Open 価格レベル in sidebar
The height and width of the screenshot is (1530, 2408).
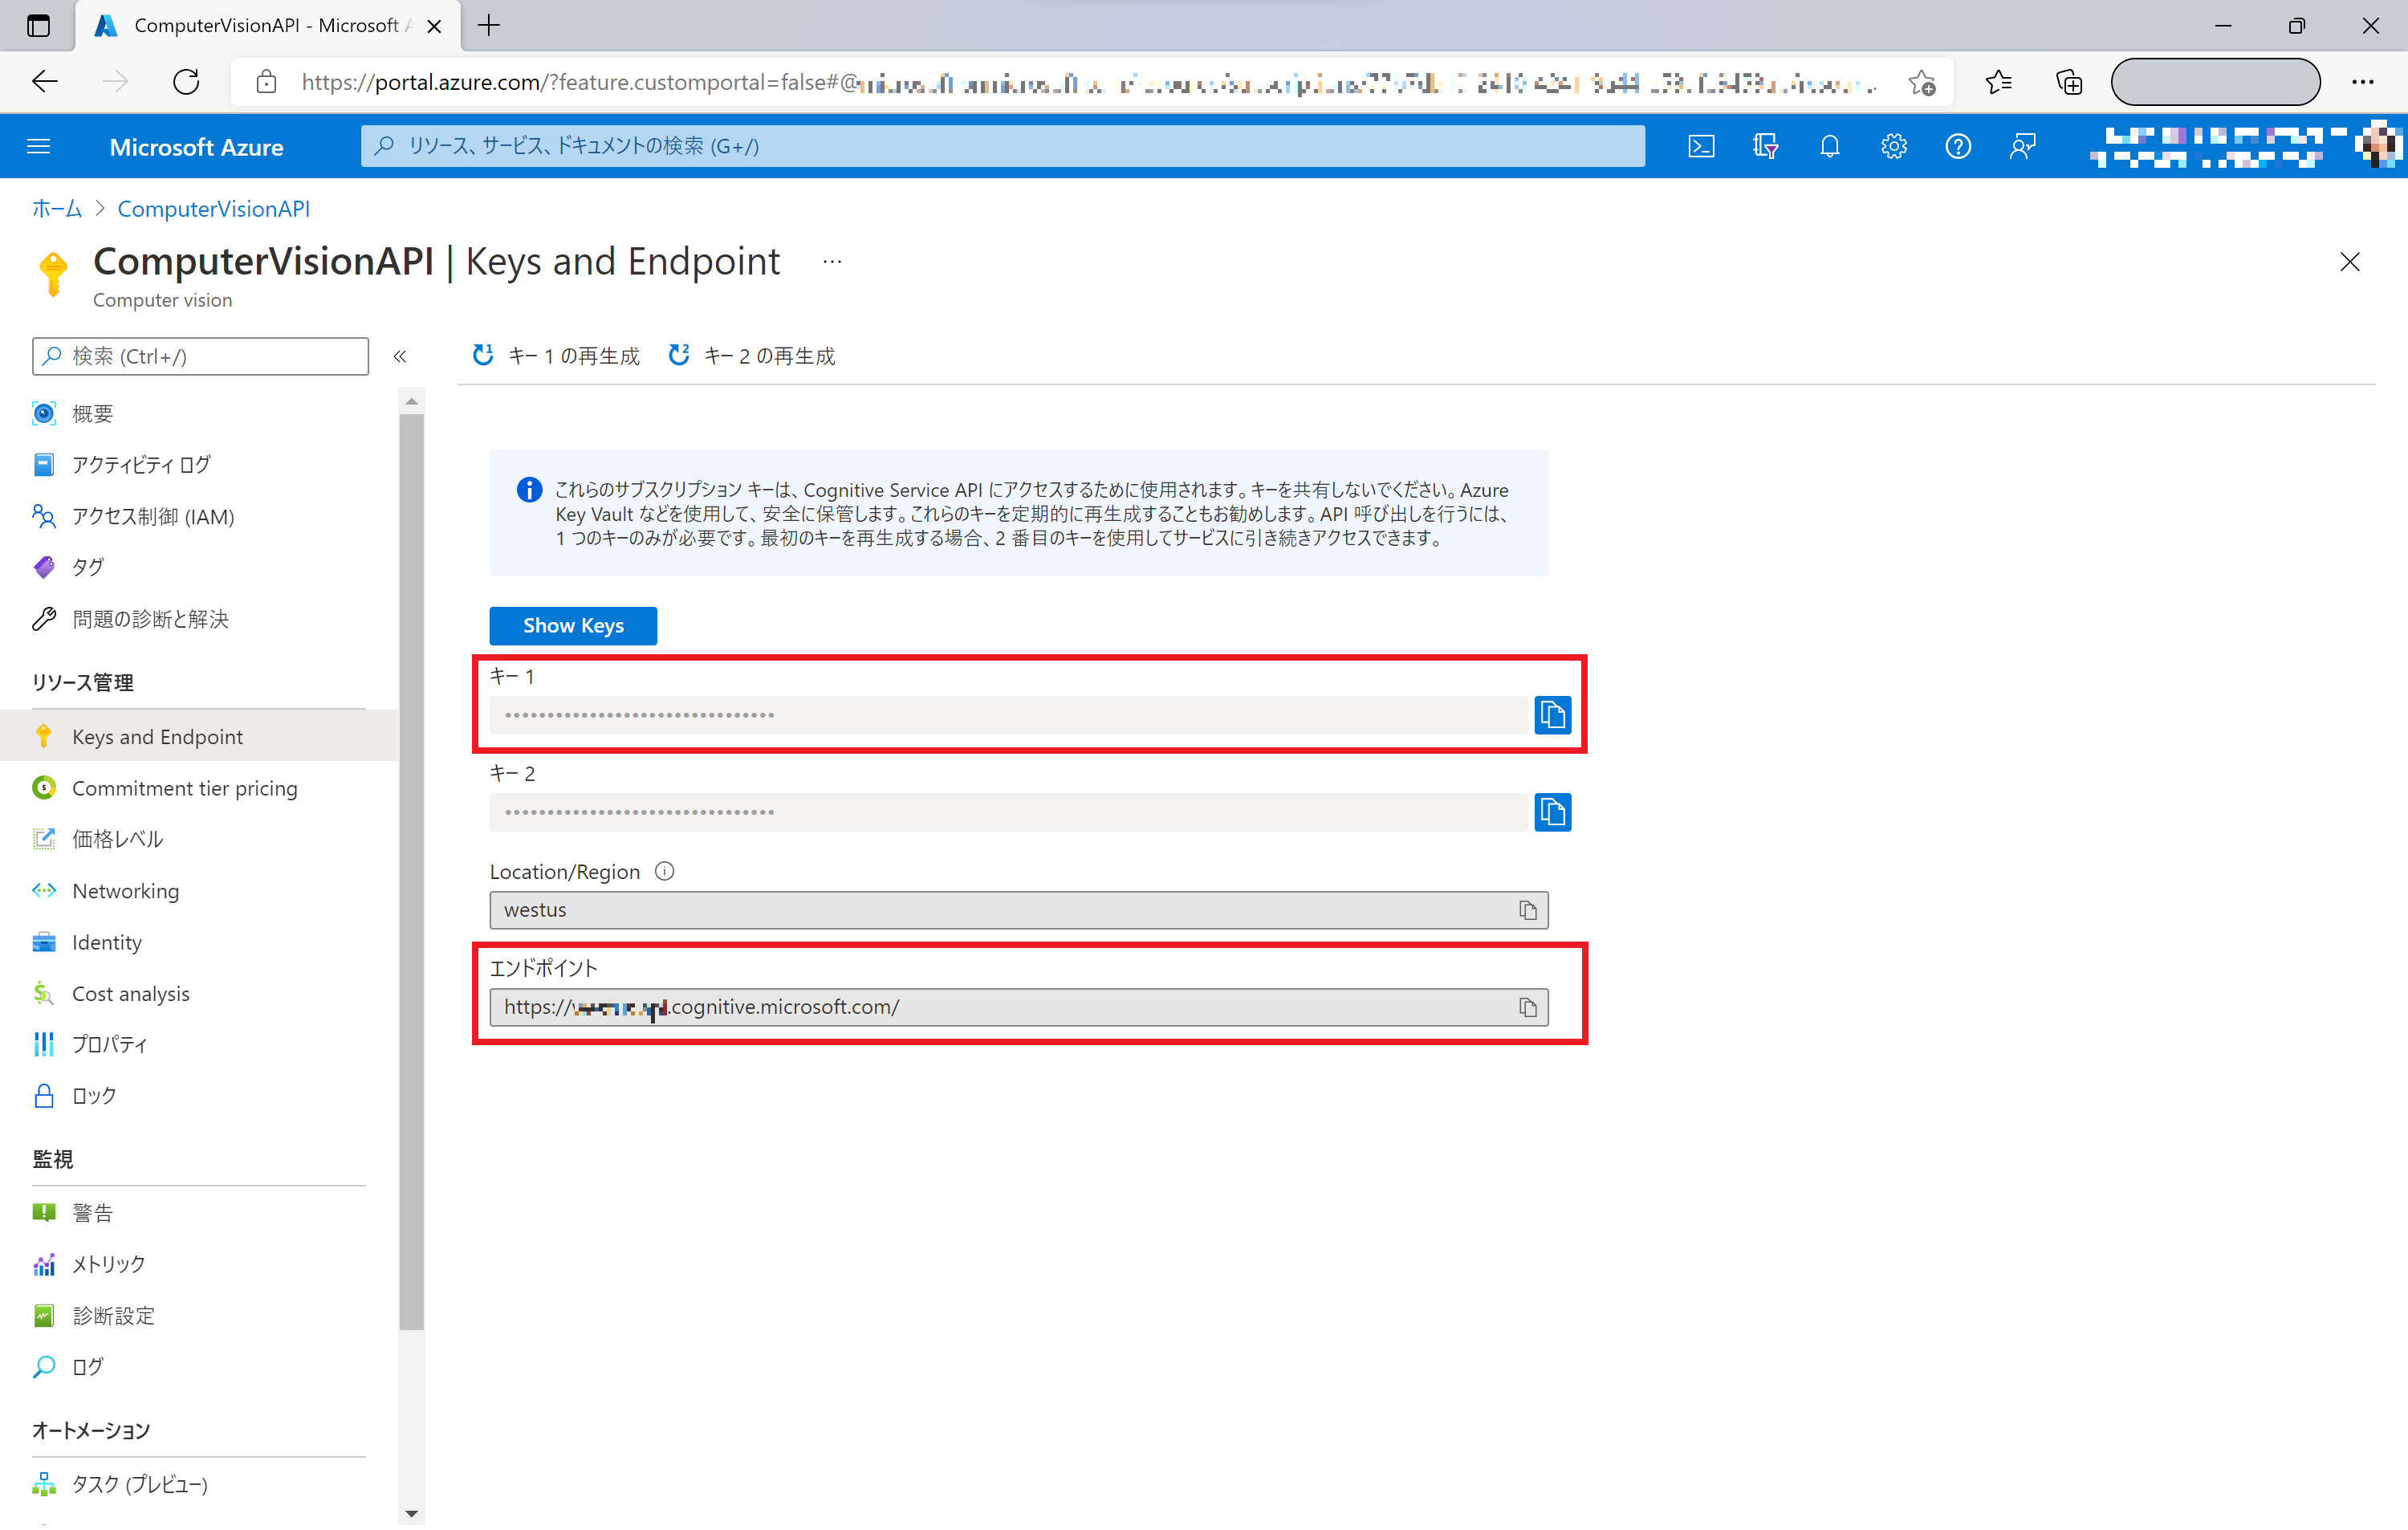200,839
